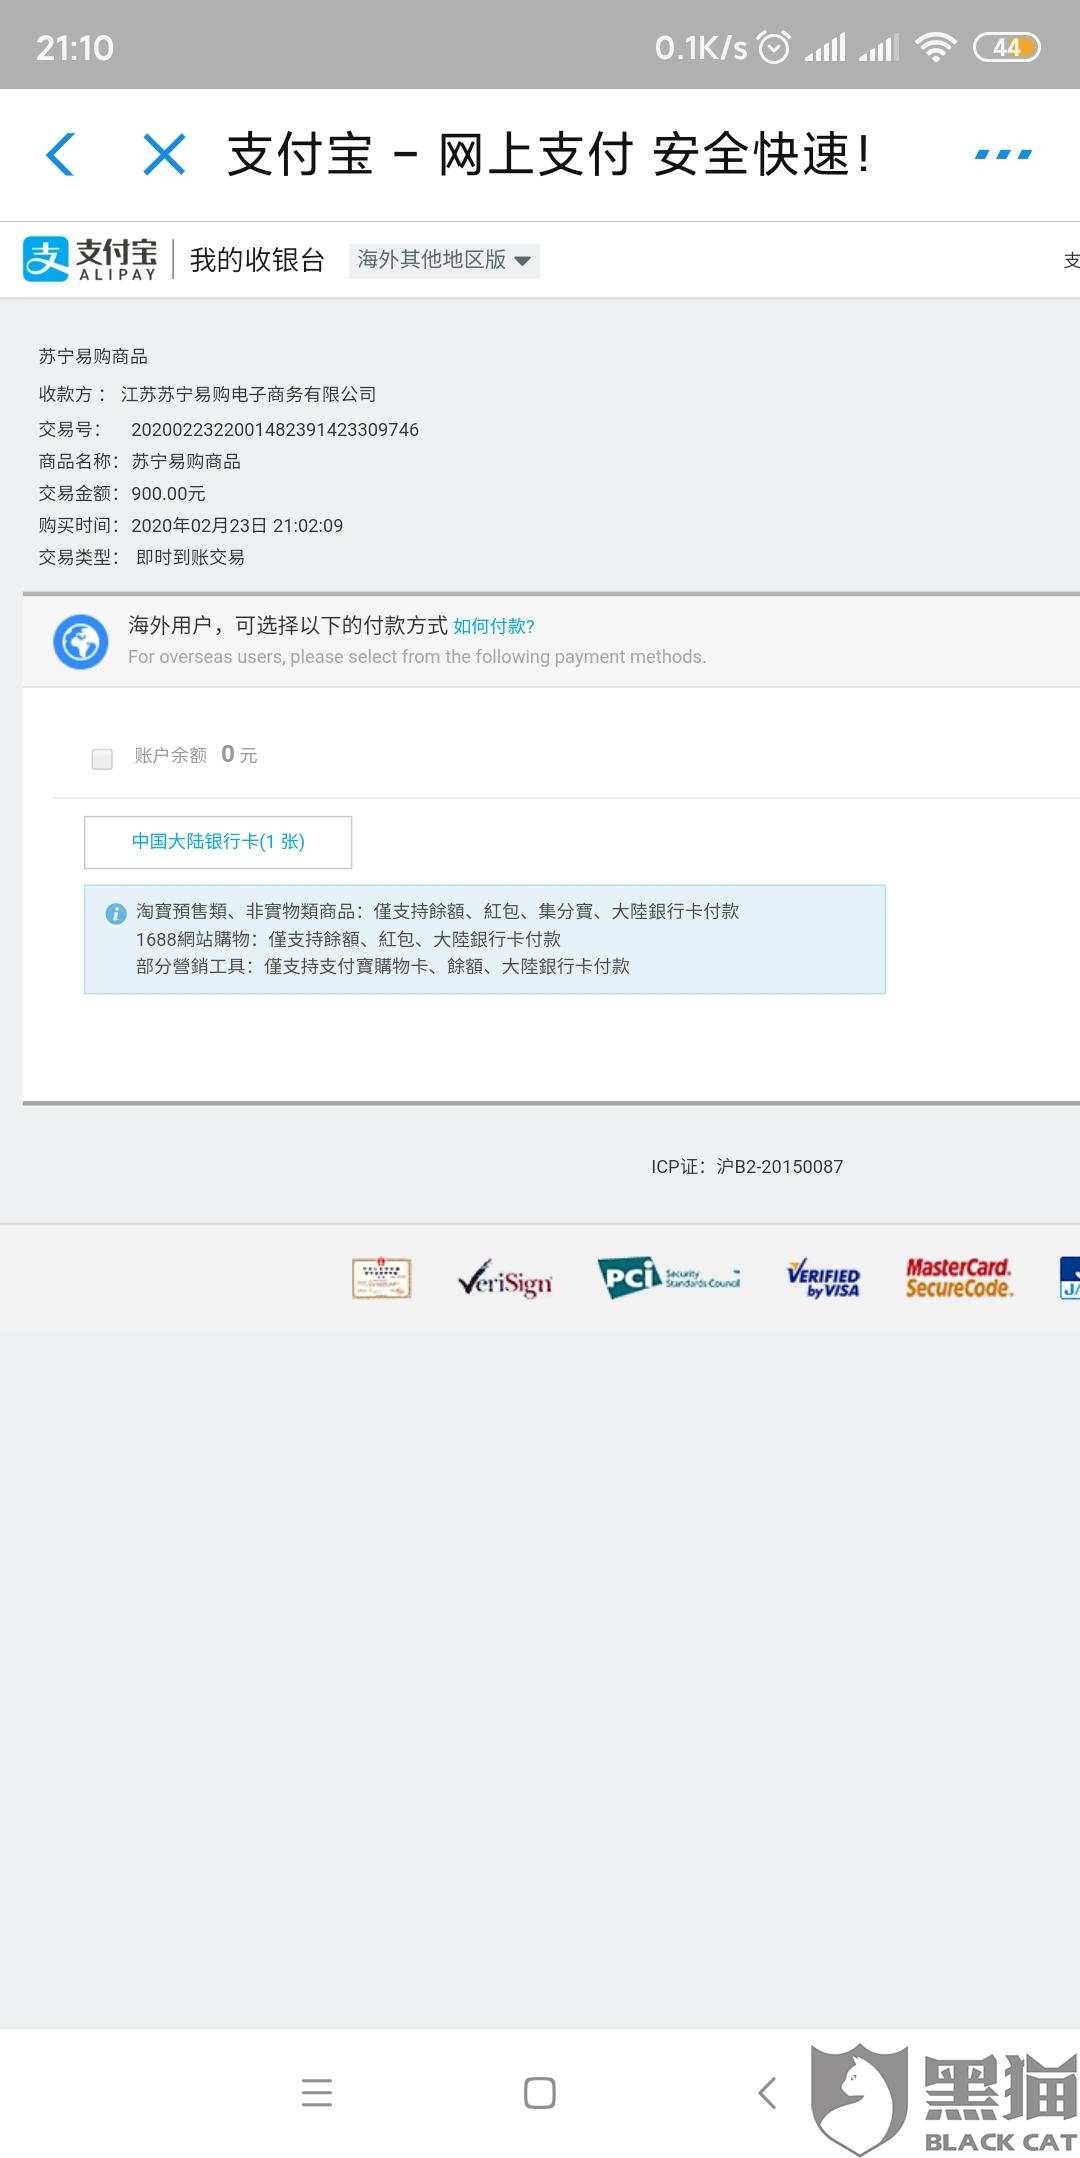The height and width of the screenshot is (2158, 1080).
Task: Click the 如何付款? help link
Action: click(494, 626)
